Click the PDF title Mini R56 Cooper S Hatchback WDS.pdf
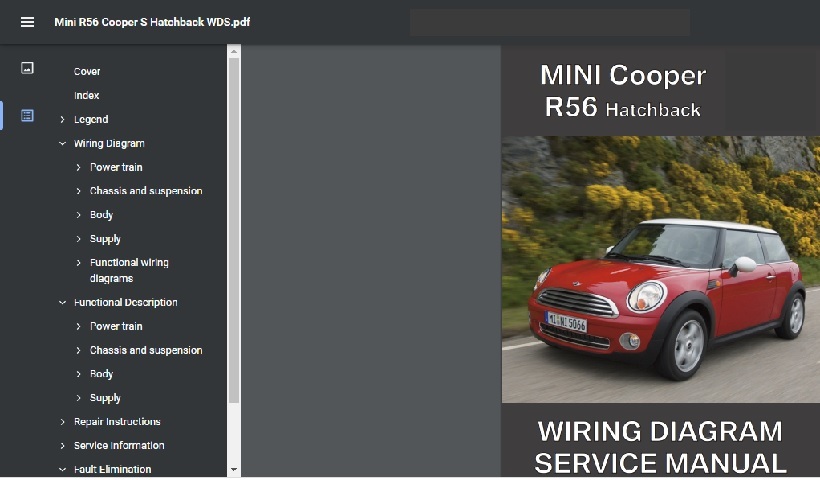Viewport: 820px width, 480px height. coord(152,22)
